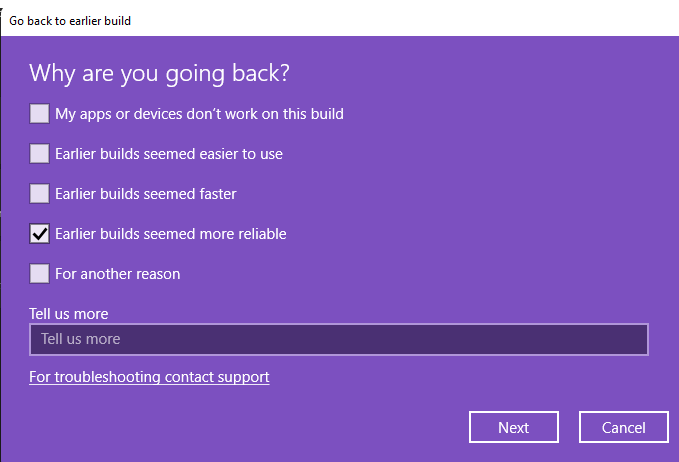Click the empty title bar area right of title
The image size is (679, 462).
point(400,20)
